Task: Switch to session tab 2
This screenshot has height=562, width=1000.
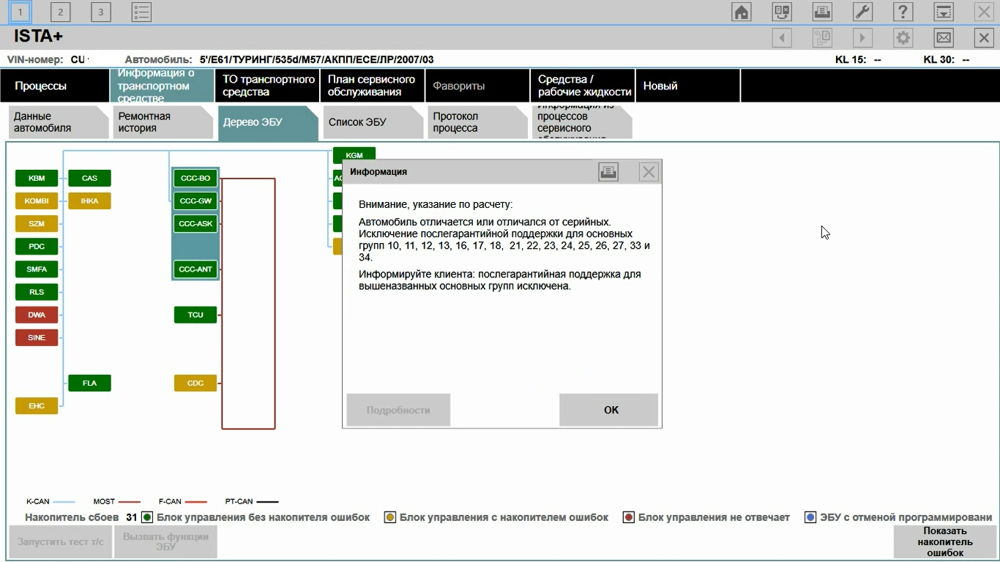Action: [60, 12]
